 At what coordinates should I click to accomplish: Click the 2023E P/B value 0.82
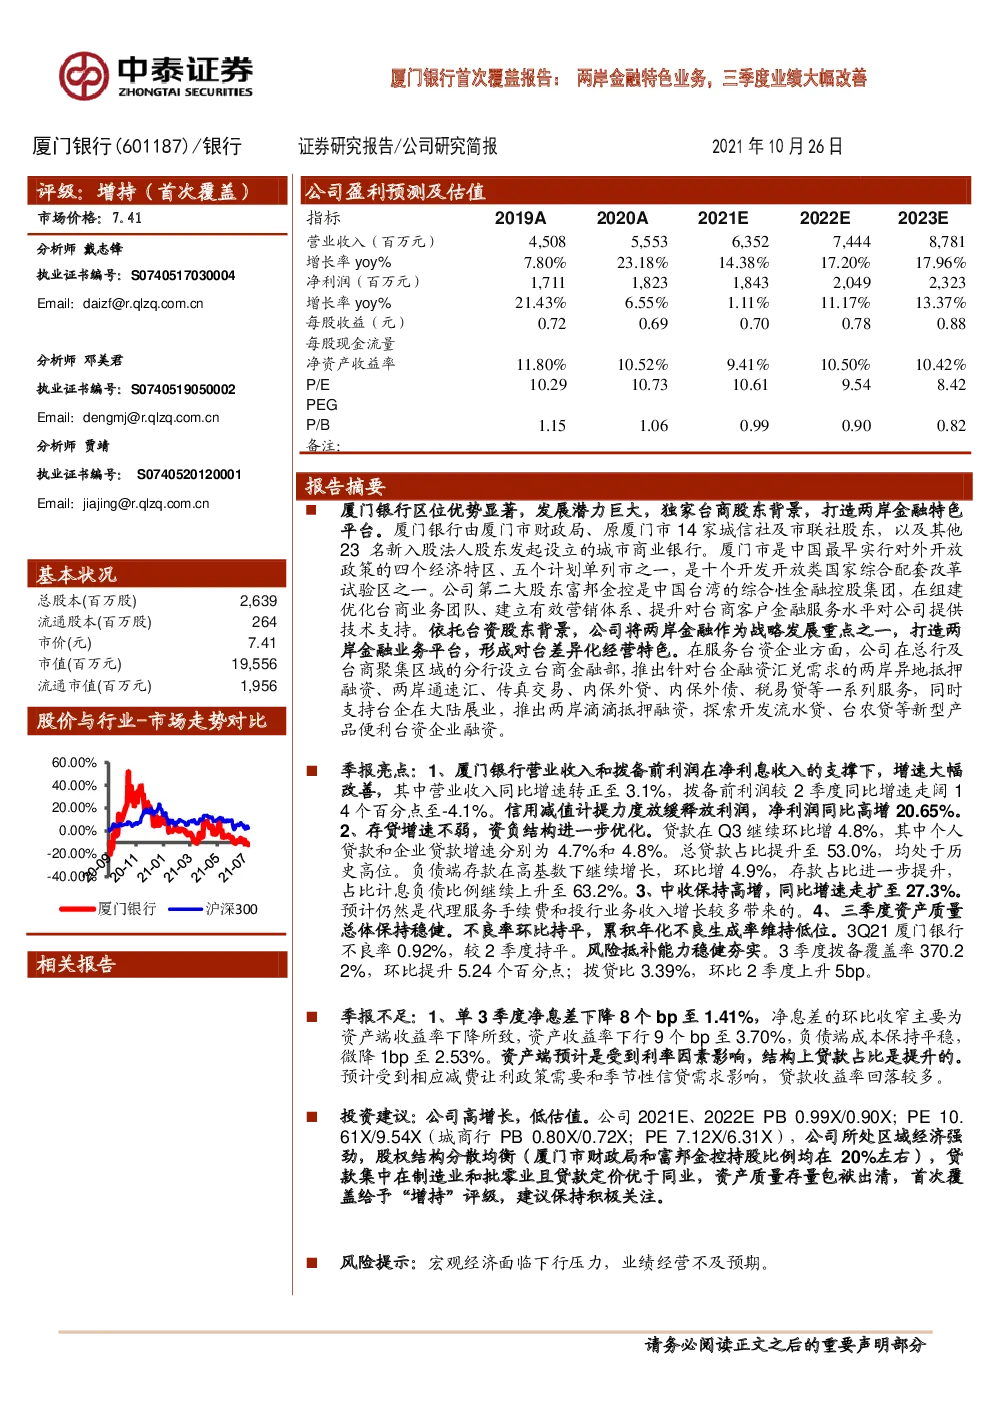951,426
